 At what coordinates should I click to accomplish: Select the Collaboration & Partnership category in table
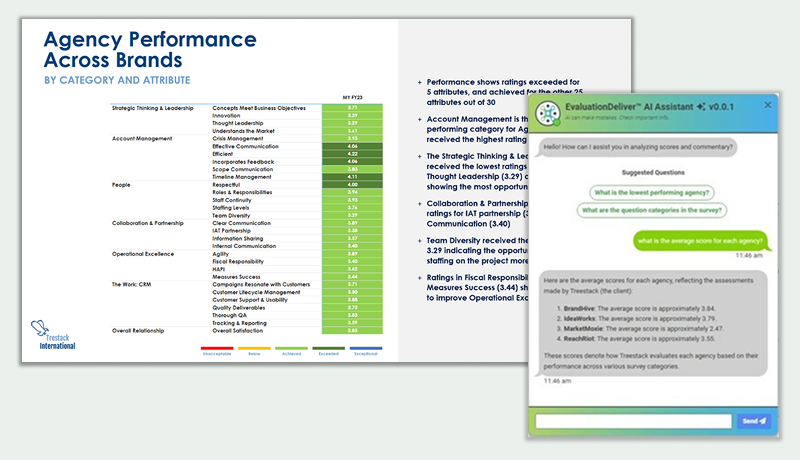click(147, 223)
